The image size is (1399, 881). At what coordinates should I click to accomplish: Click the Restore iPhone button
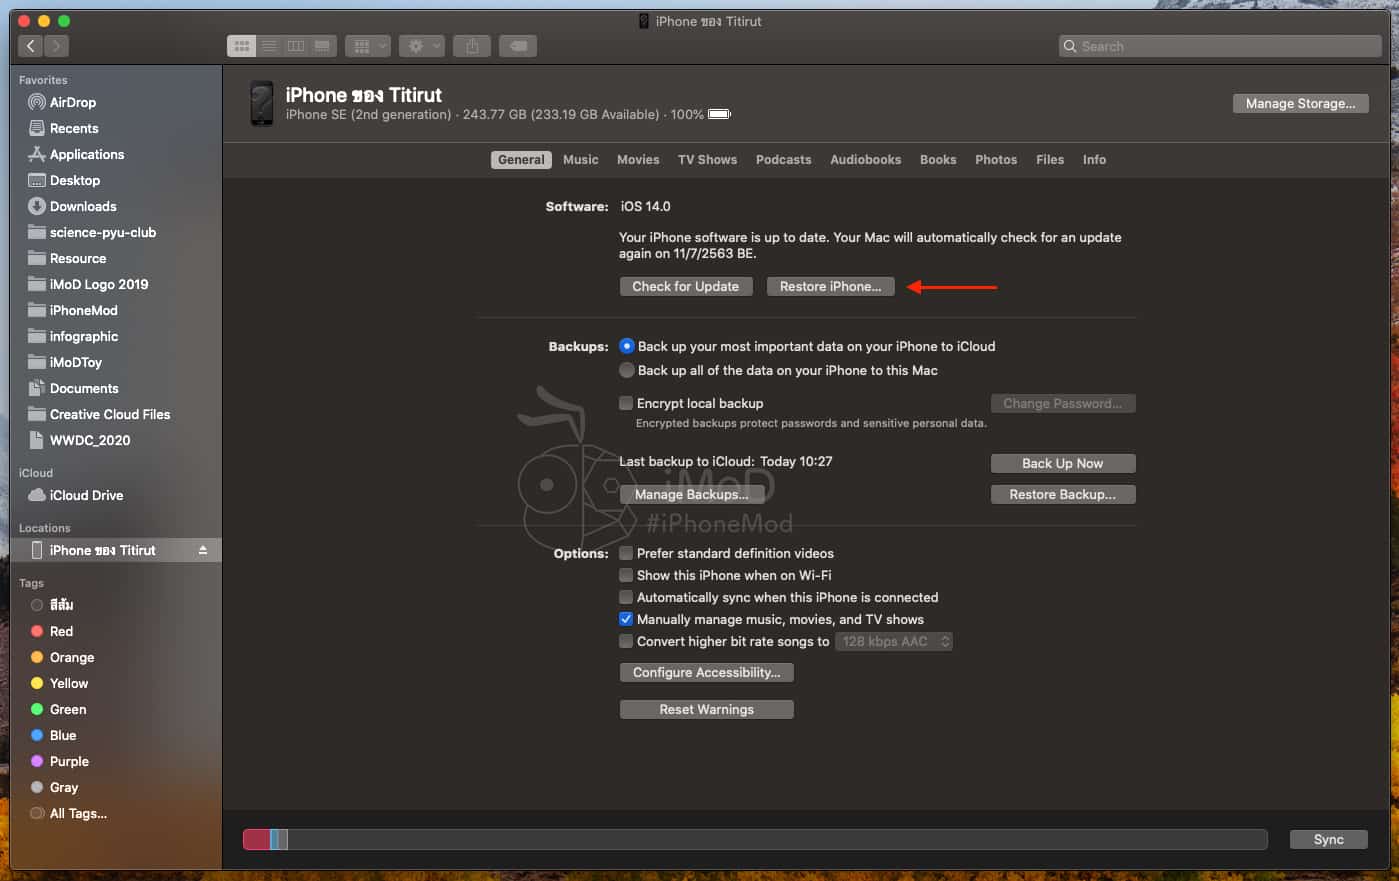coord(830,286)
